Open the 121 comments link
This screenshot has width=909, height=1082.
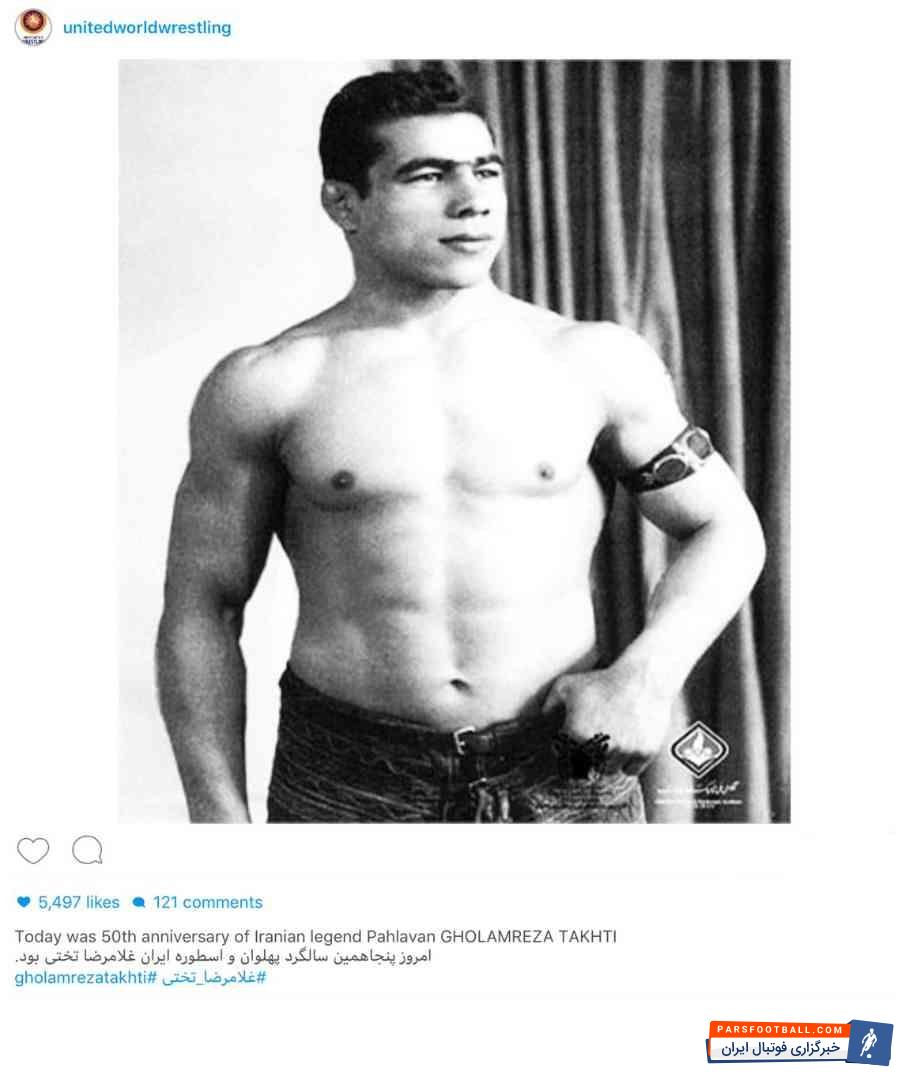[208, 902]
